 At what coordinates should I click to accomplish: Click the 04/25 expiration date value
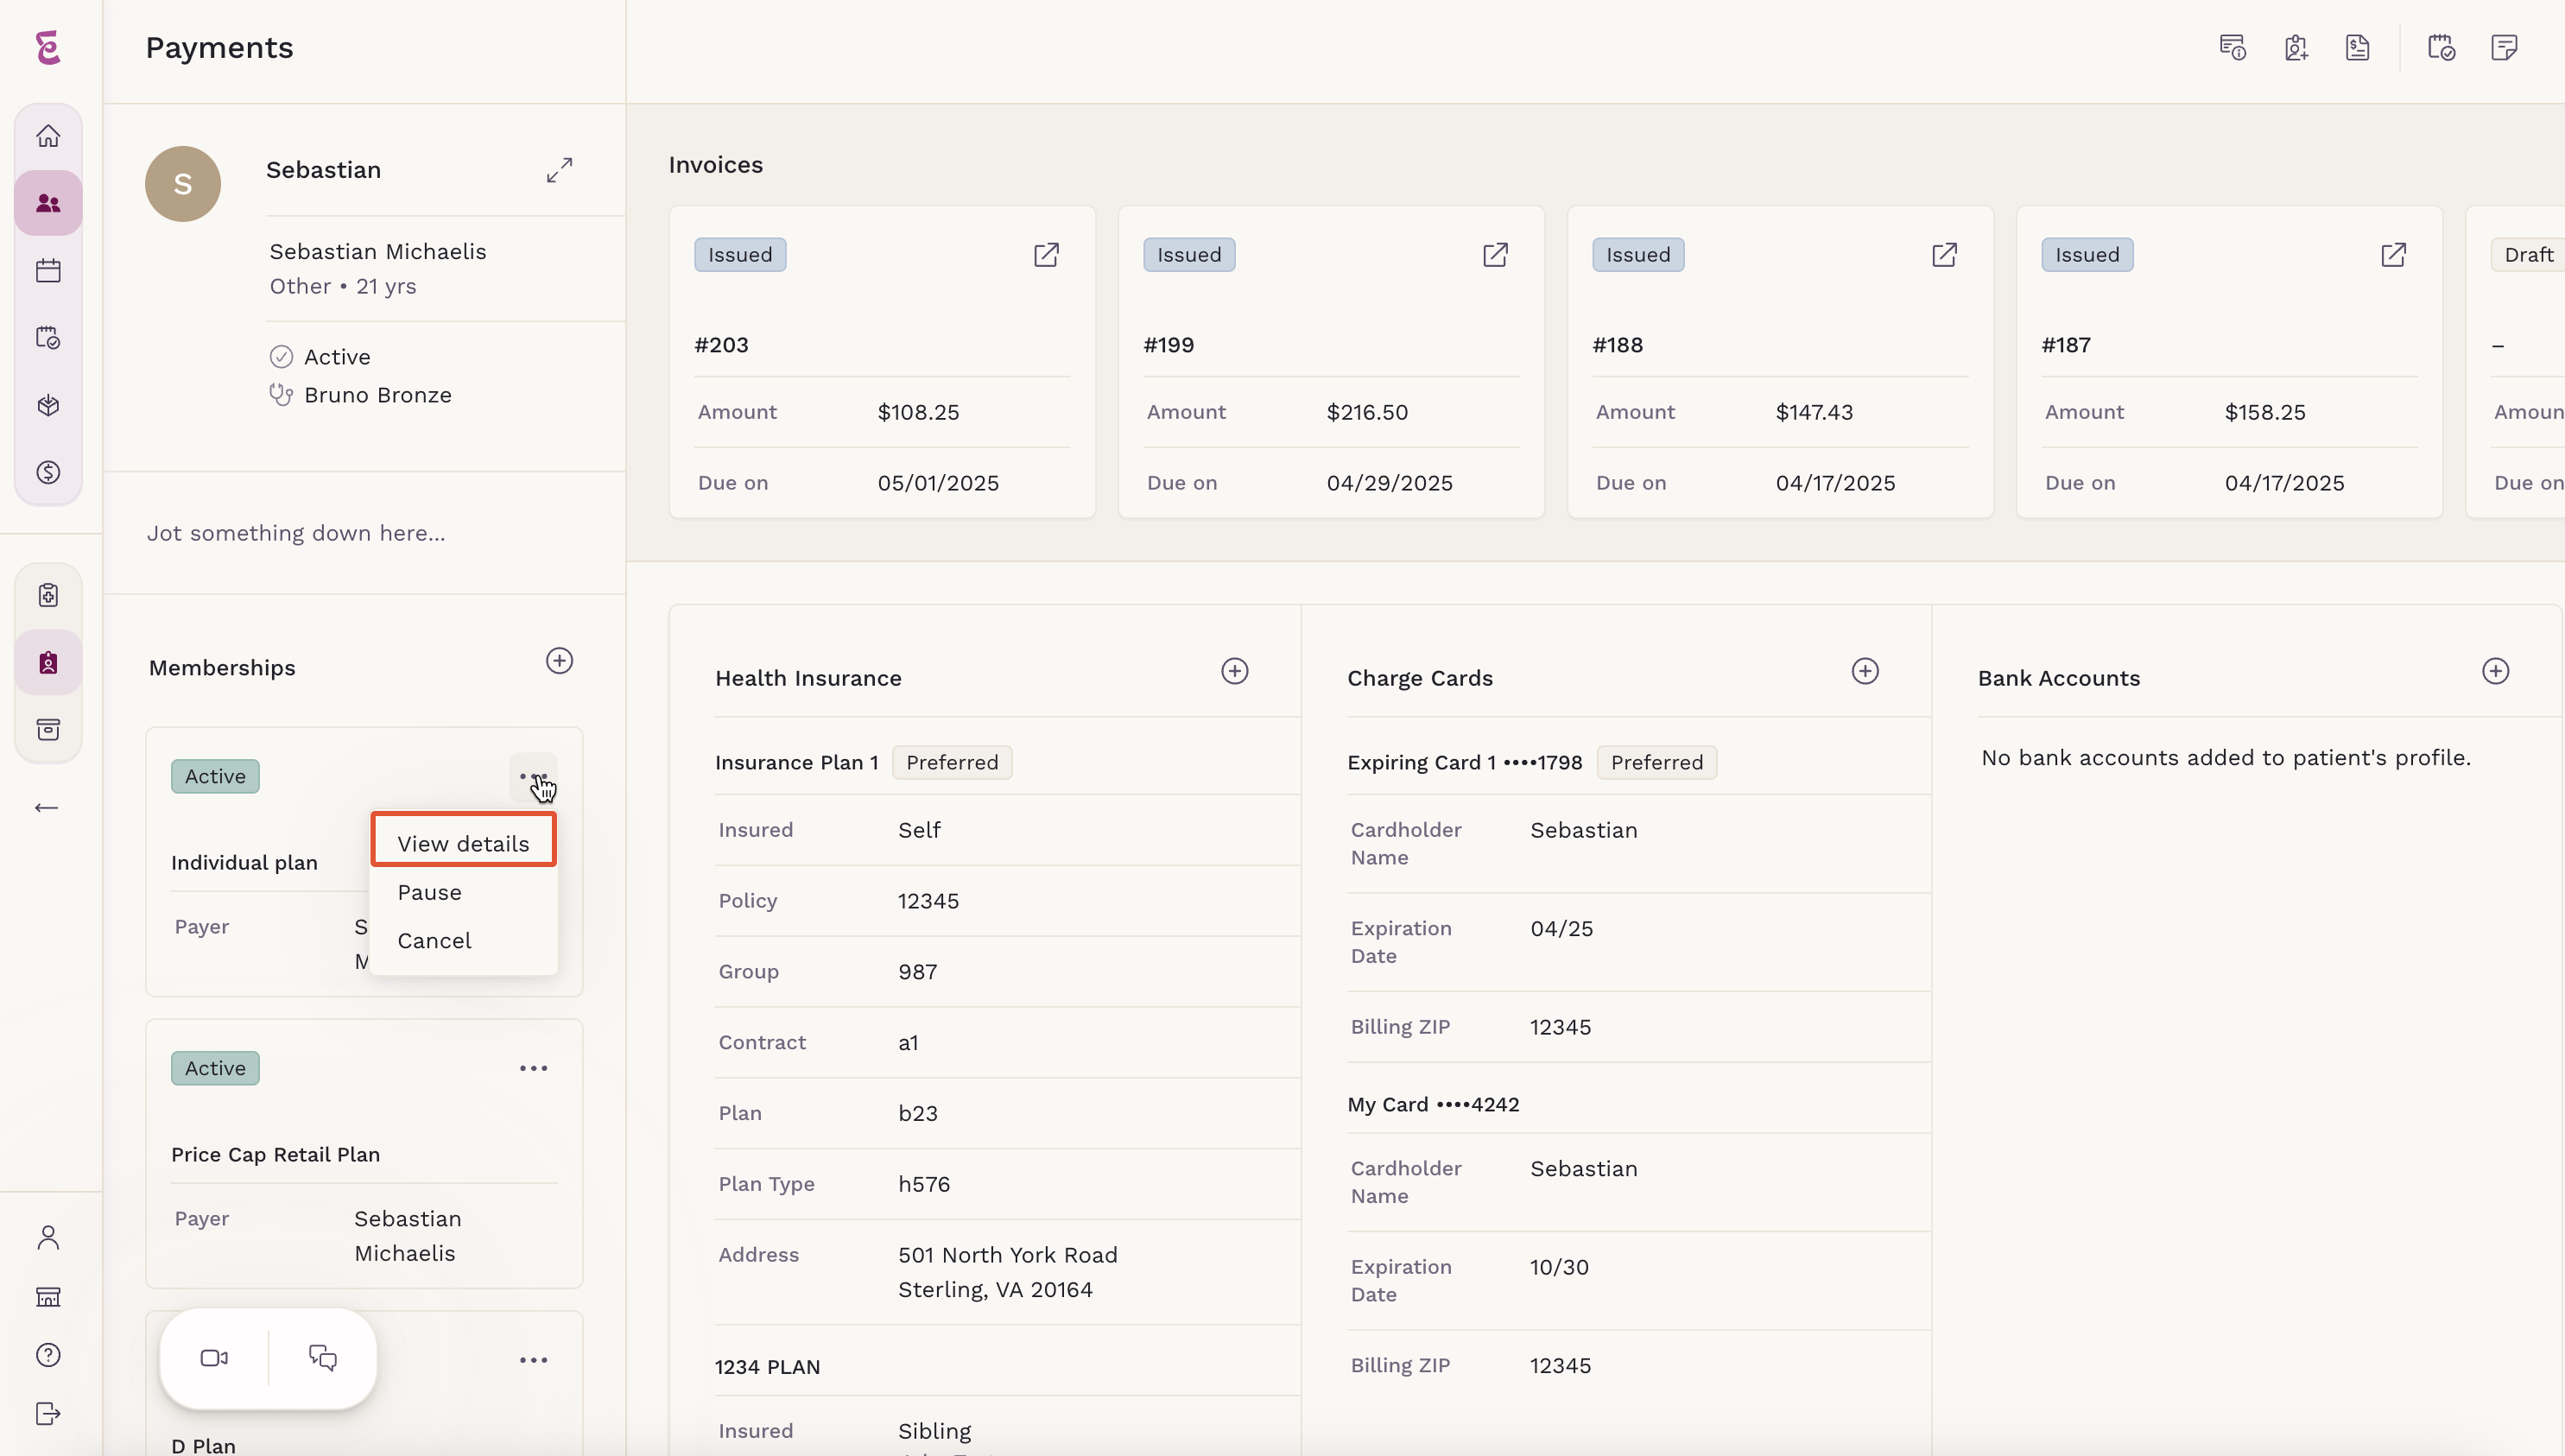pos(1561,928)
